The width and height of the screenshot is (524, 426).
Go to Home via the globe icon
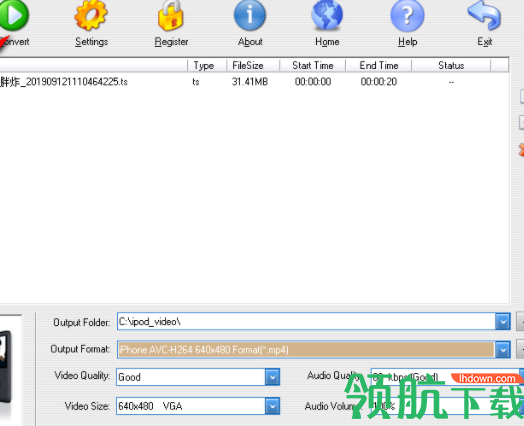click(327, 15)
